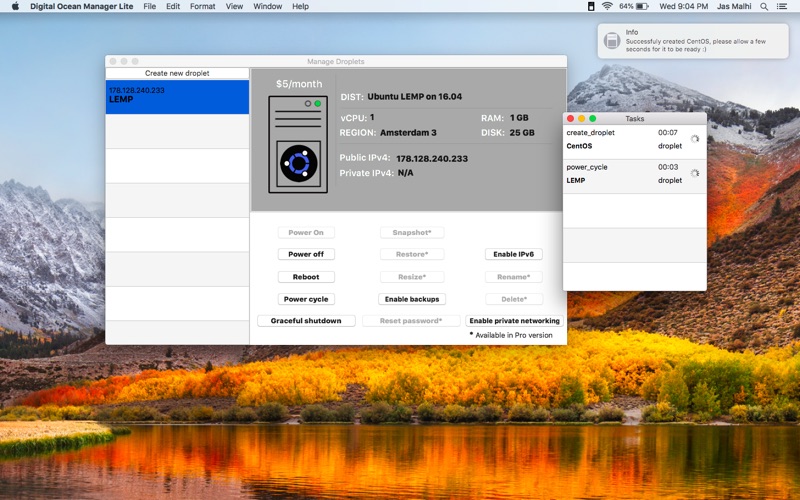Click the Power cycle button

pyautogui.click(x=306, y=299)
